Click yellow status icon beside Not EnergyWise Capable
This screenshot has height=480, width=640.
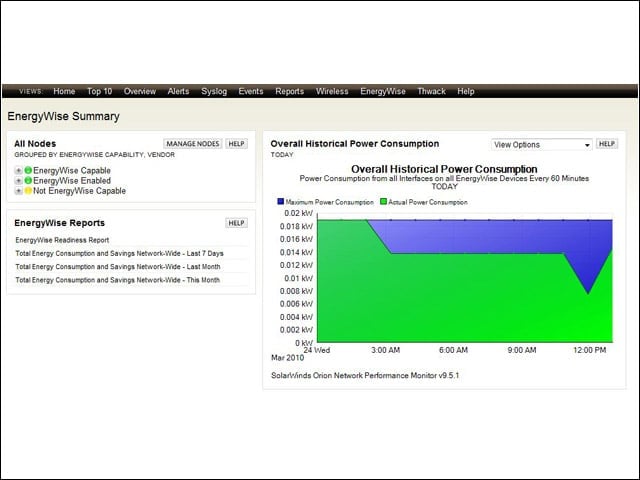click(x=28, y=191)
